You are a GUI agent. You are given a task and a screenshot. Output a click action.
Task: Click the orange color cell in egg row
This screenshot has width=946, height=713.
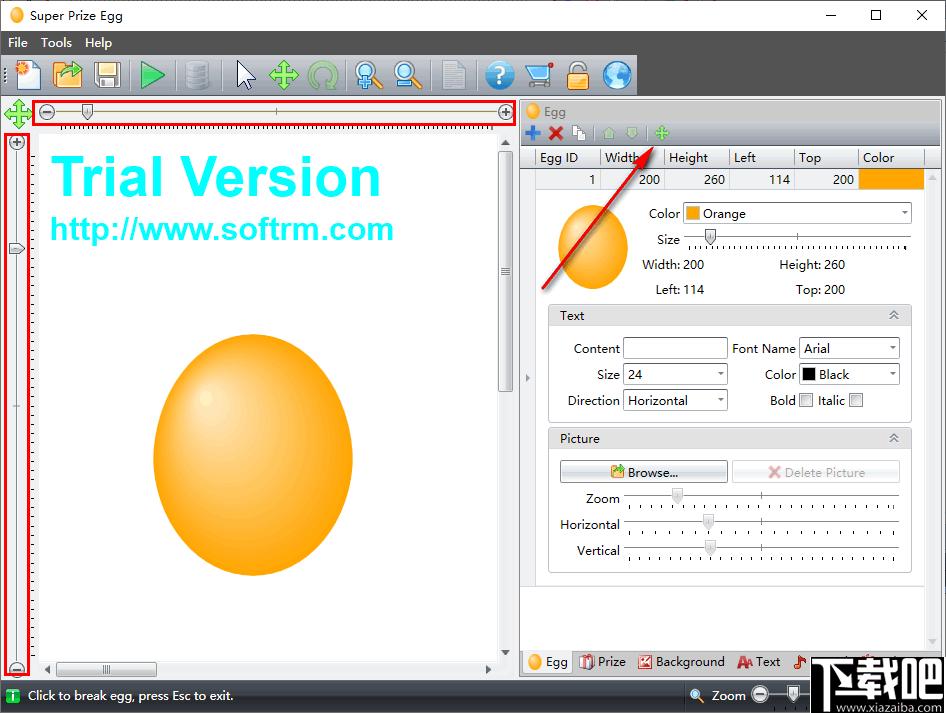click(x=891, y=179)
